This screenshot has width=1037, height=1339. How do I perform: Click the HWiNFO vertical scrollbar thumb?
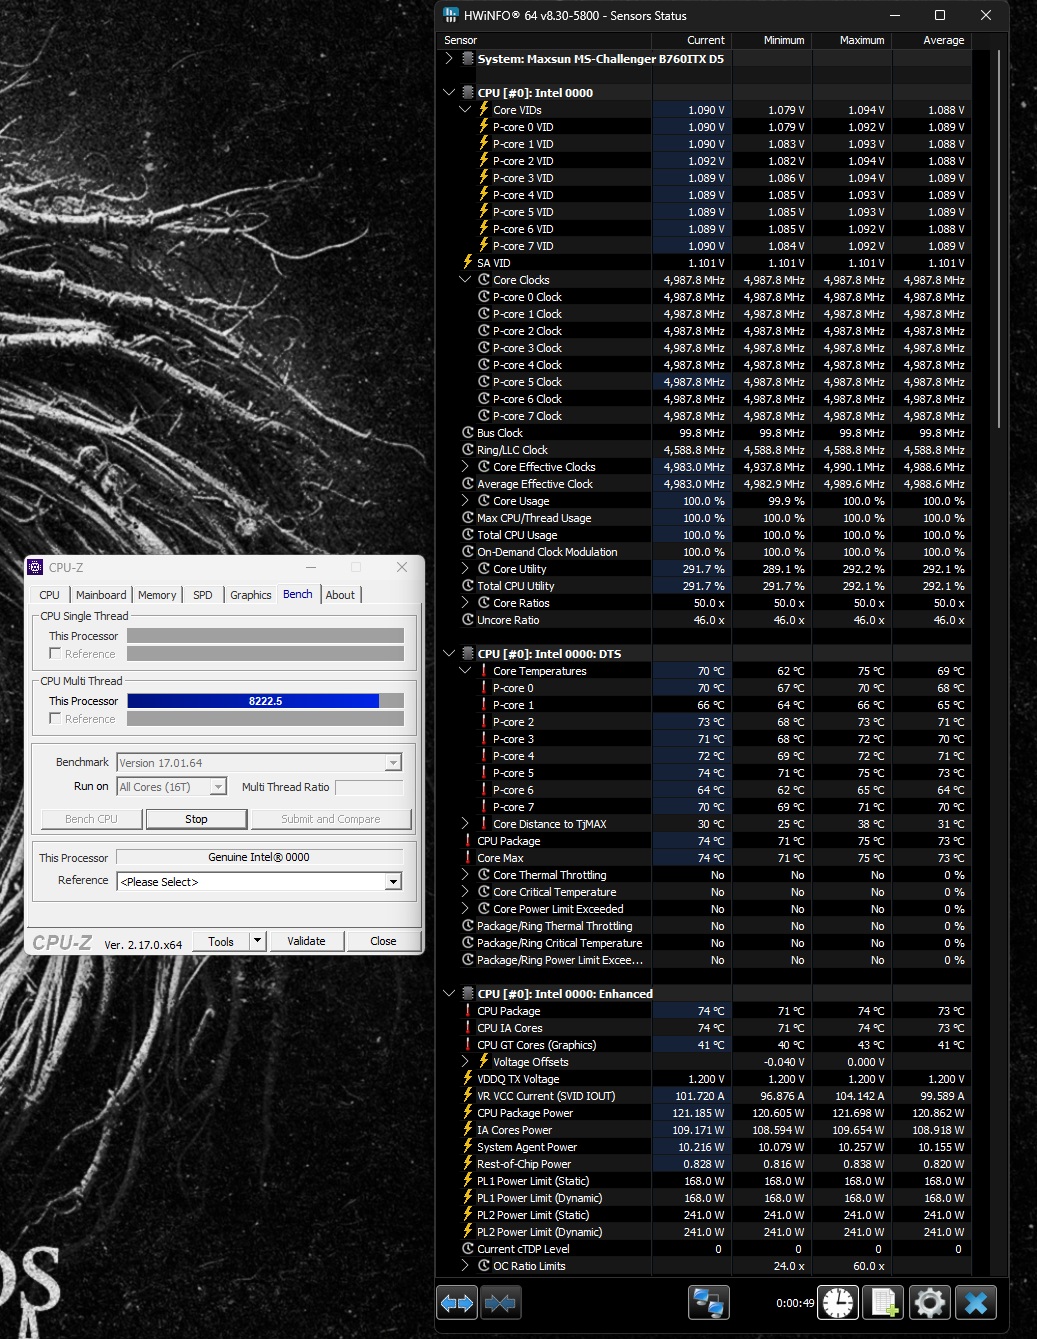coord(999,240)
